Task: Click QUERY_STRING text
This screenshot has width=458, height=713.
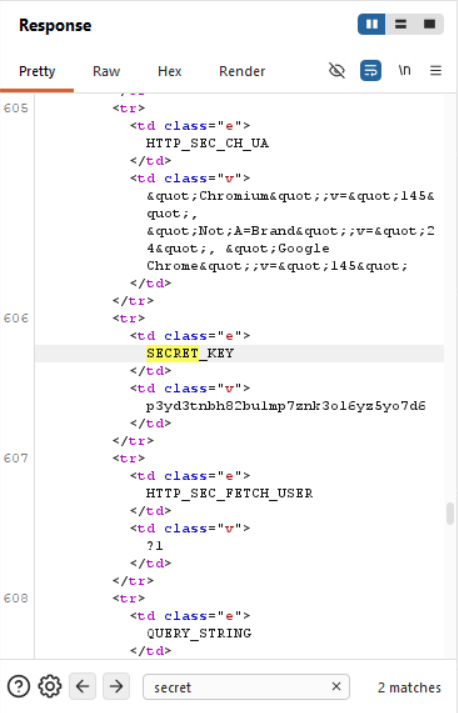Action: click(x=199, y=633)
